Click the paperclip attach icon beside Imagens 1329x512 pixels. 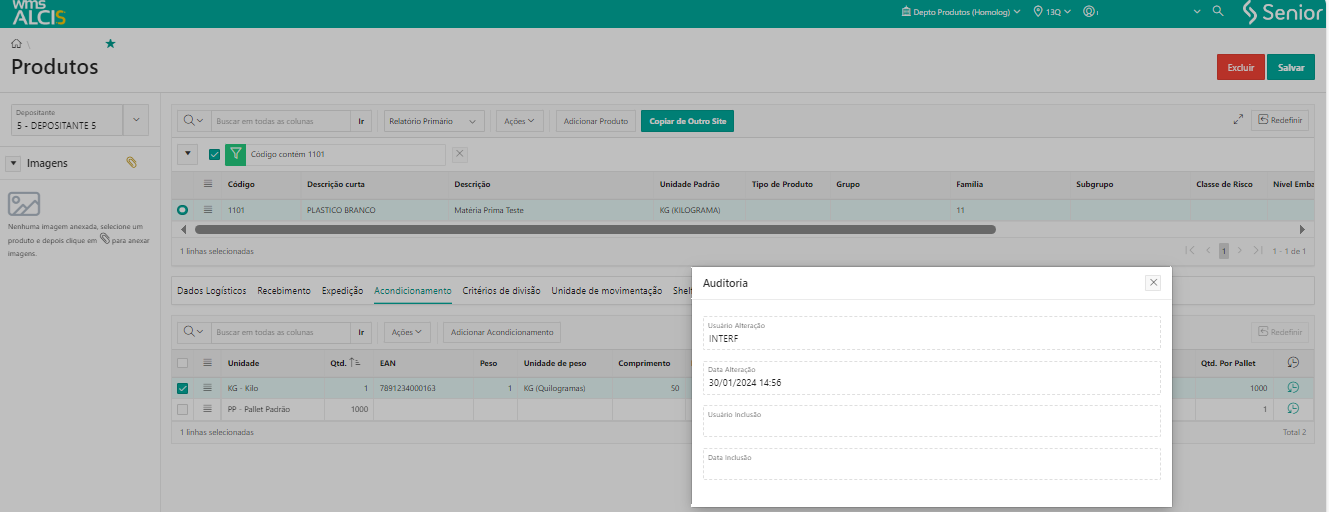click(131, 162)
